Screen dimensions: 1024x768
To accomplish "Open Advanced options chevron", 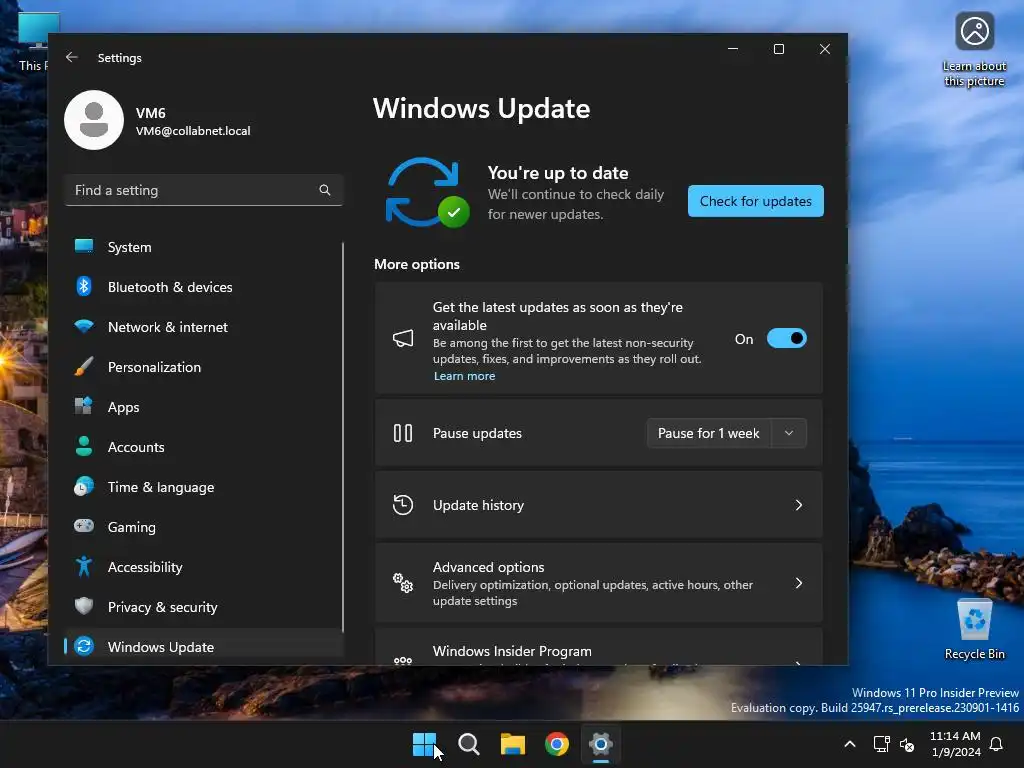I will (x=799, y=583).
